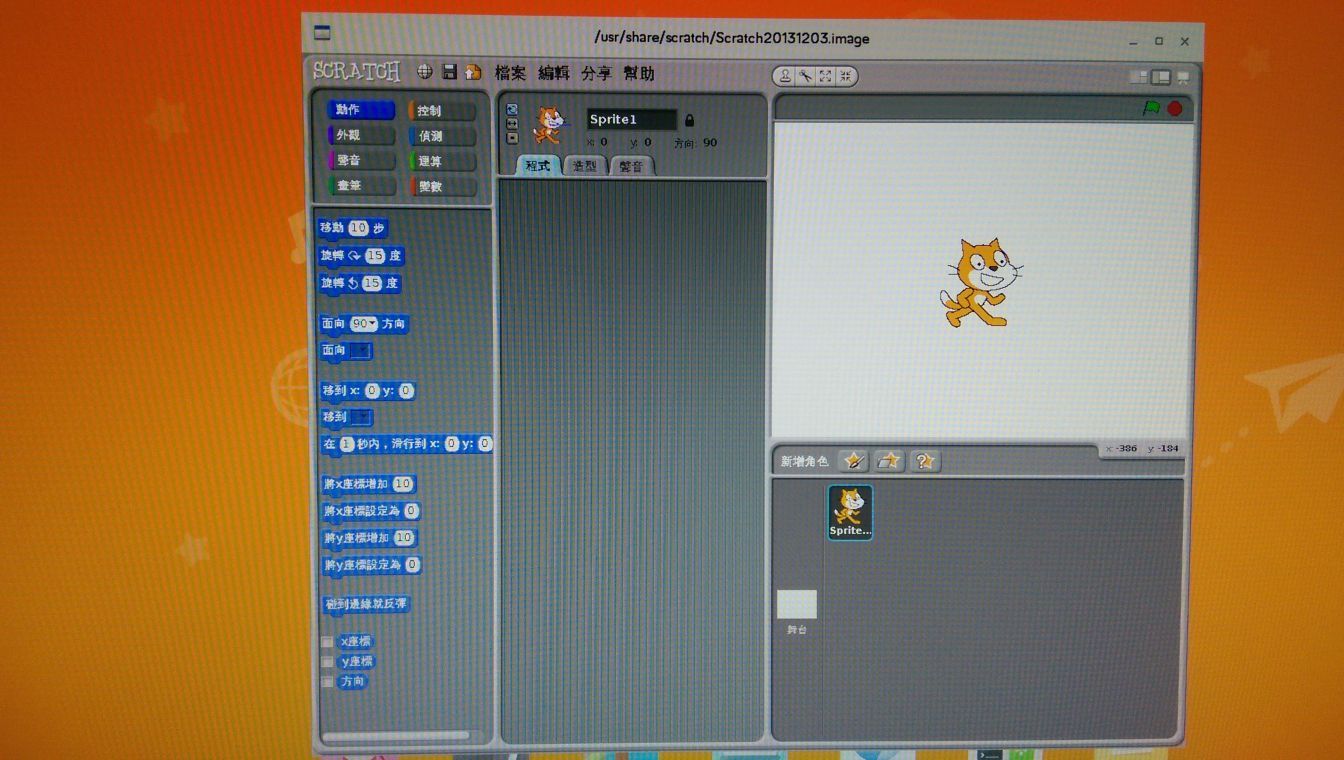
Task: Click the 15 value in clockwise 旋轉 block
Action: [x=375, y=256]
